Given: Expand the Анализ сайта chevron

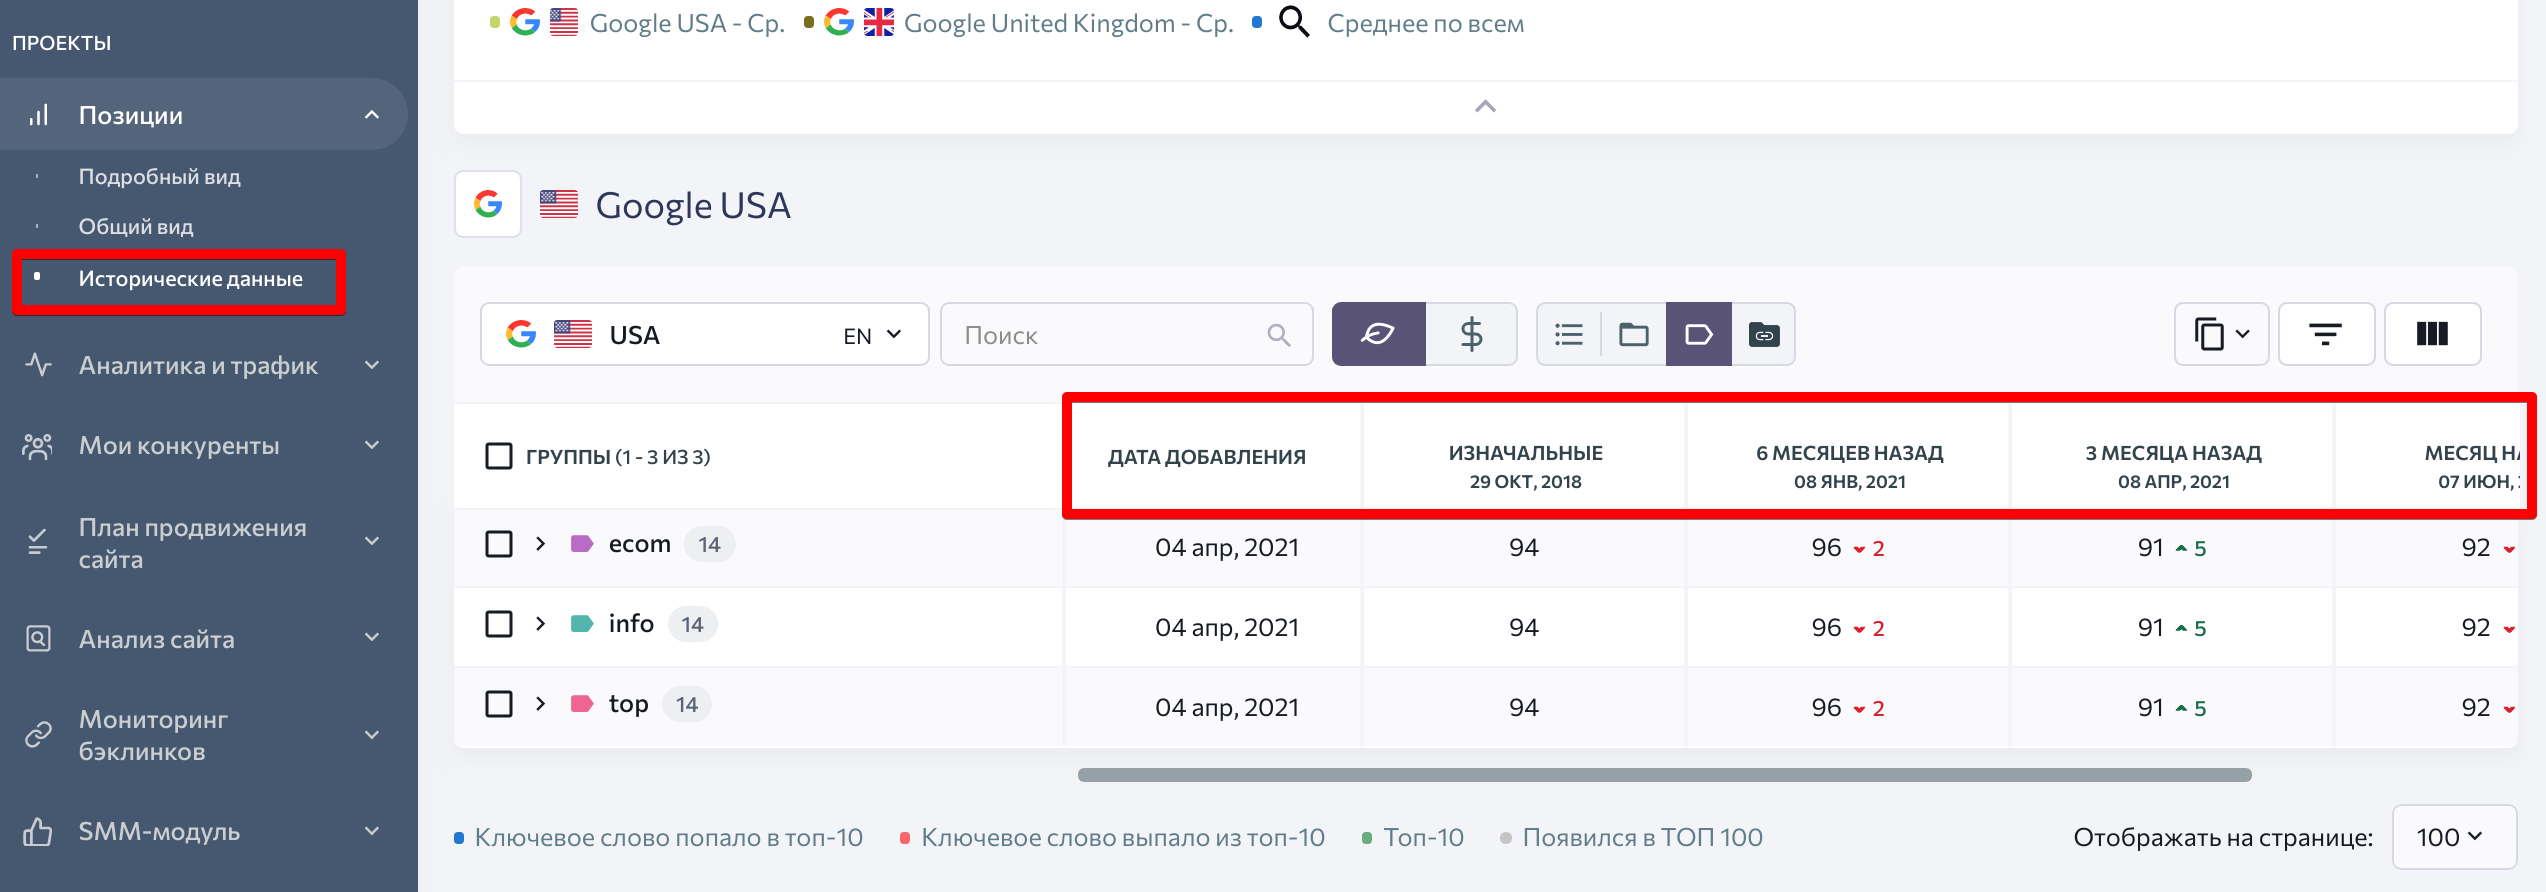Looking at the screenshot, I should [x=372, y=638].
